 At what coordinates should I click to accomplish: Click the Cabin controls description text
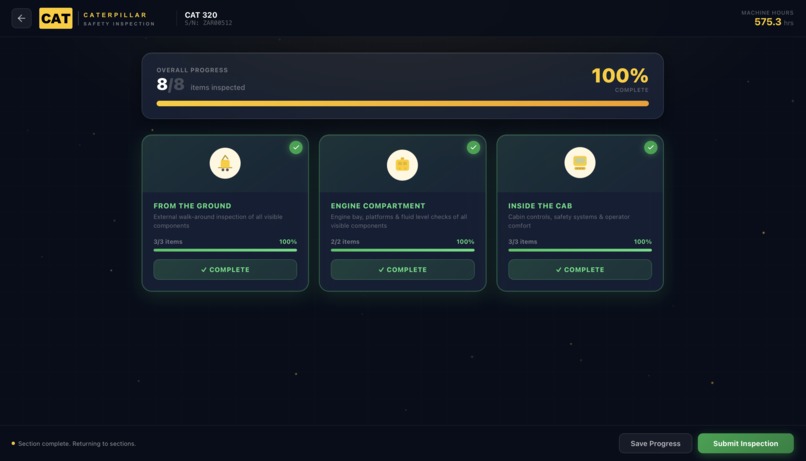[569, 221]
